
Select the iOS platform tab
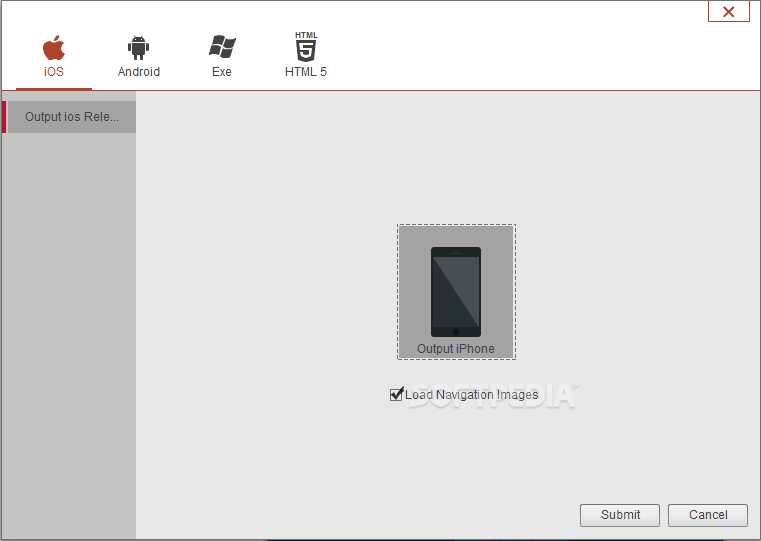coord(54,57)
